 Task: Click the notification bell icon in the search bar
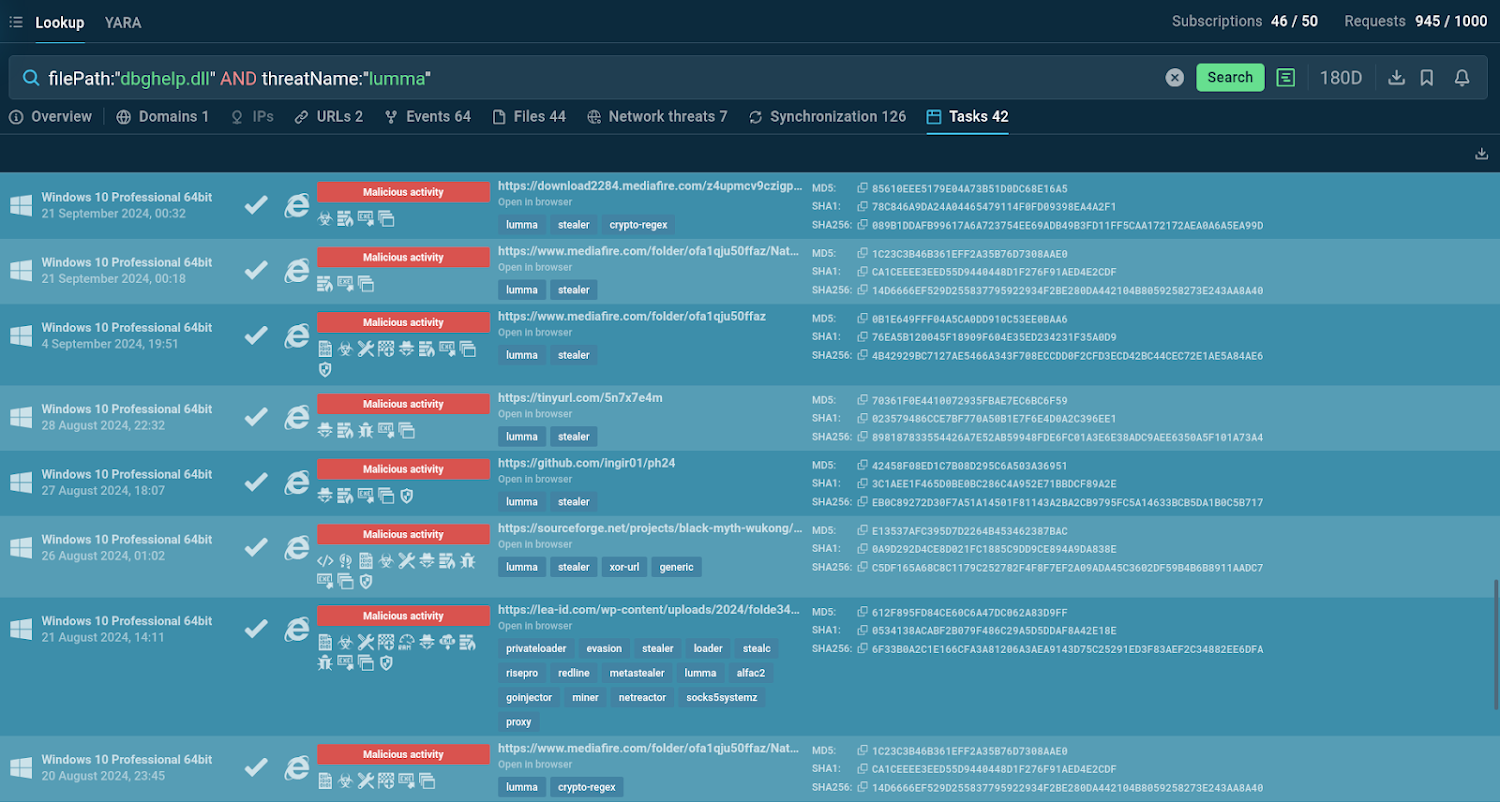click(1462, 78)
